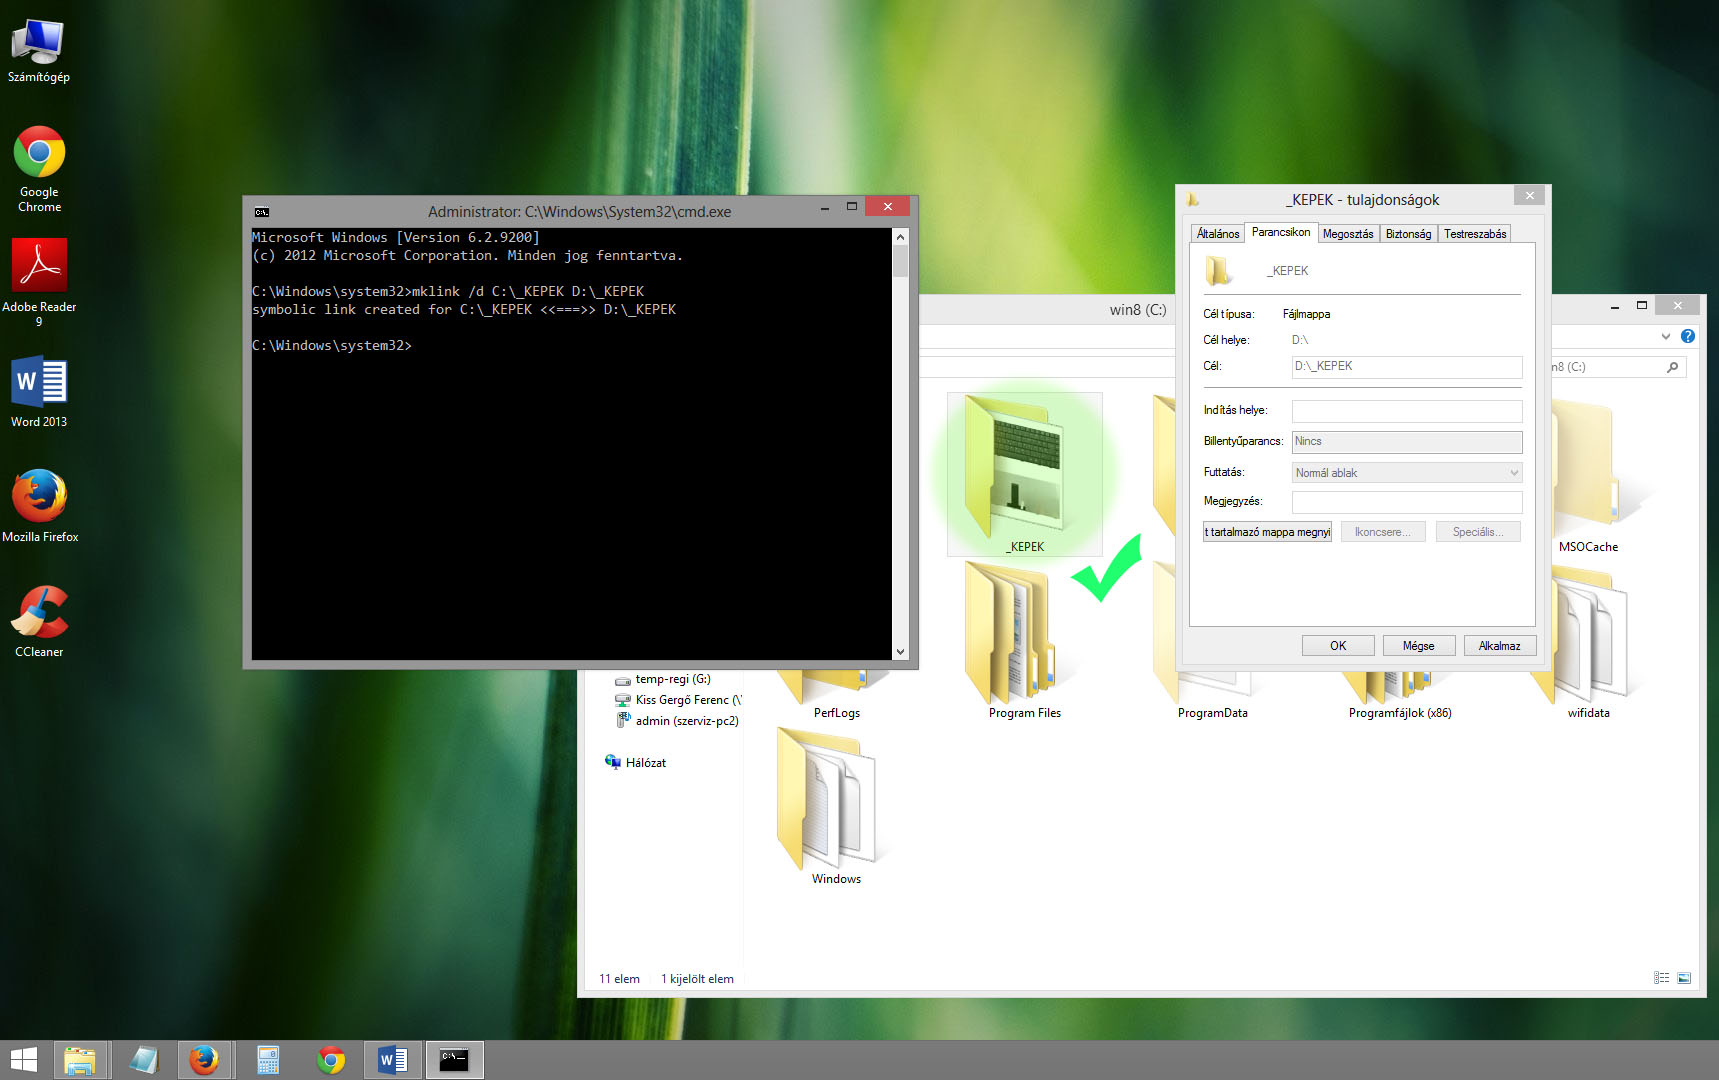Click the Megjegyzés text field
1719x1080 pixels.
pos(1406,502)
